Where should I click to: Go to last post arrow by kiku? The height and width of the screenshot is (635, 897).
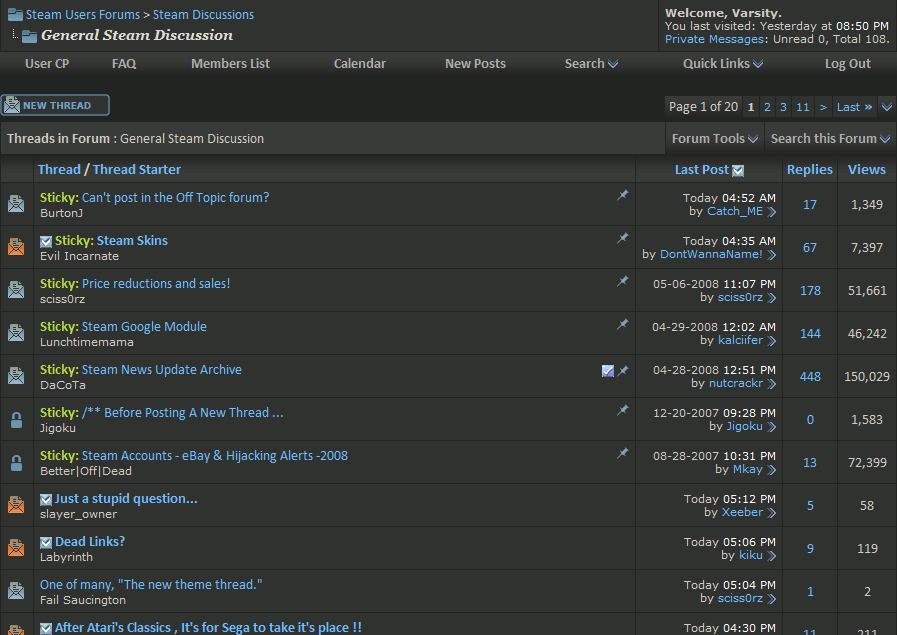[771, 556]
